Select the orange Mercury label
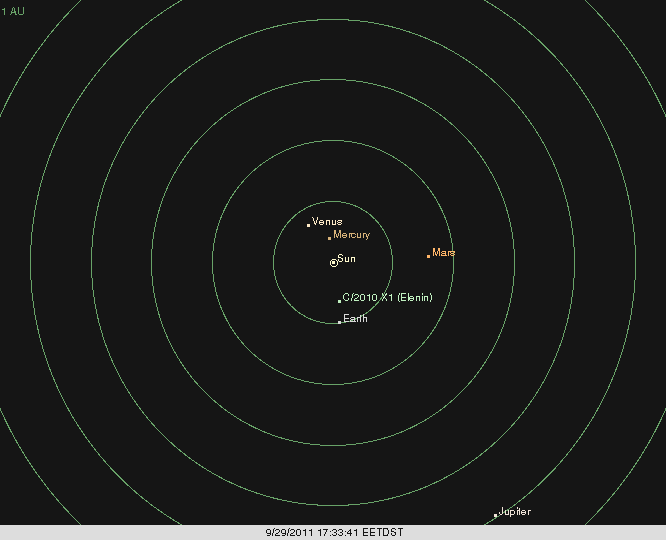This screenshot has height=540, width=666. pyautogui.click(x=351, y=235)
